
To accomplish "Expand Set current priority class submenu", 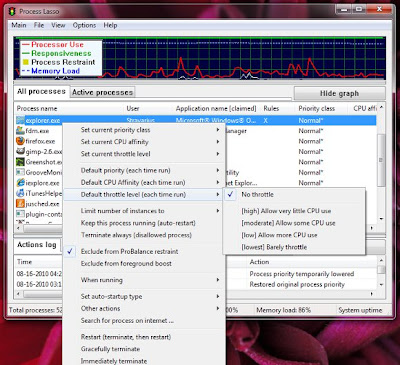I will [x=115, y=130].
